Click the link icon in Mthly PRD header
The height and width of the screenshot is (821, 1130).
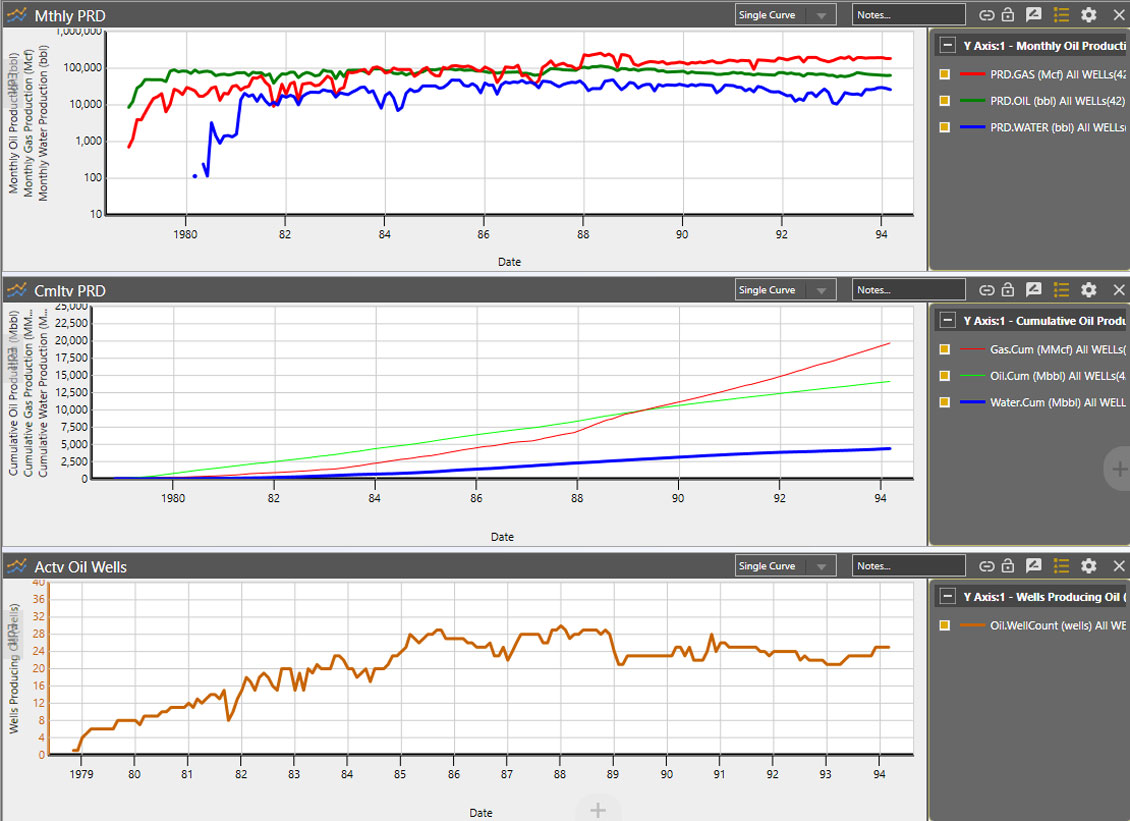(986, 15)
